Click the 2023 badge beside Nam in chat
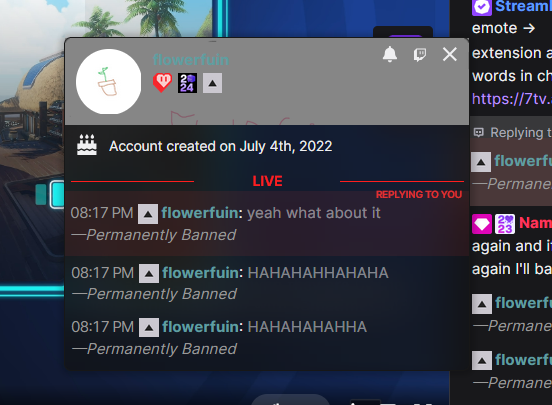552x405 pixels. (505, 224)
